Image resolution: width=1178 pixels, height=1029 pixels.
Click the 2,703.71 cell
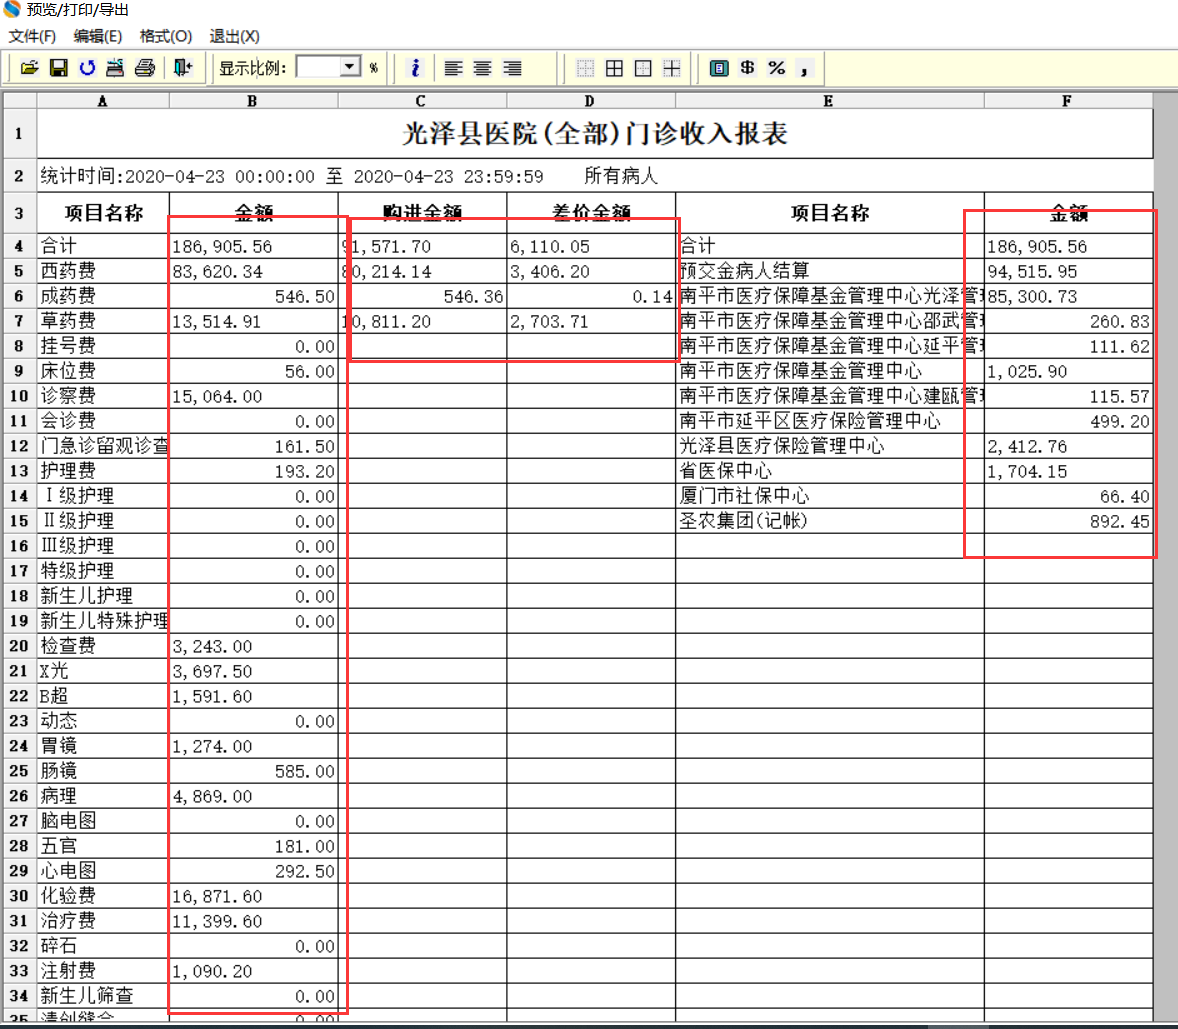click(591, 321)
